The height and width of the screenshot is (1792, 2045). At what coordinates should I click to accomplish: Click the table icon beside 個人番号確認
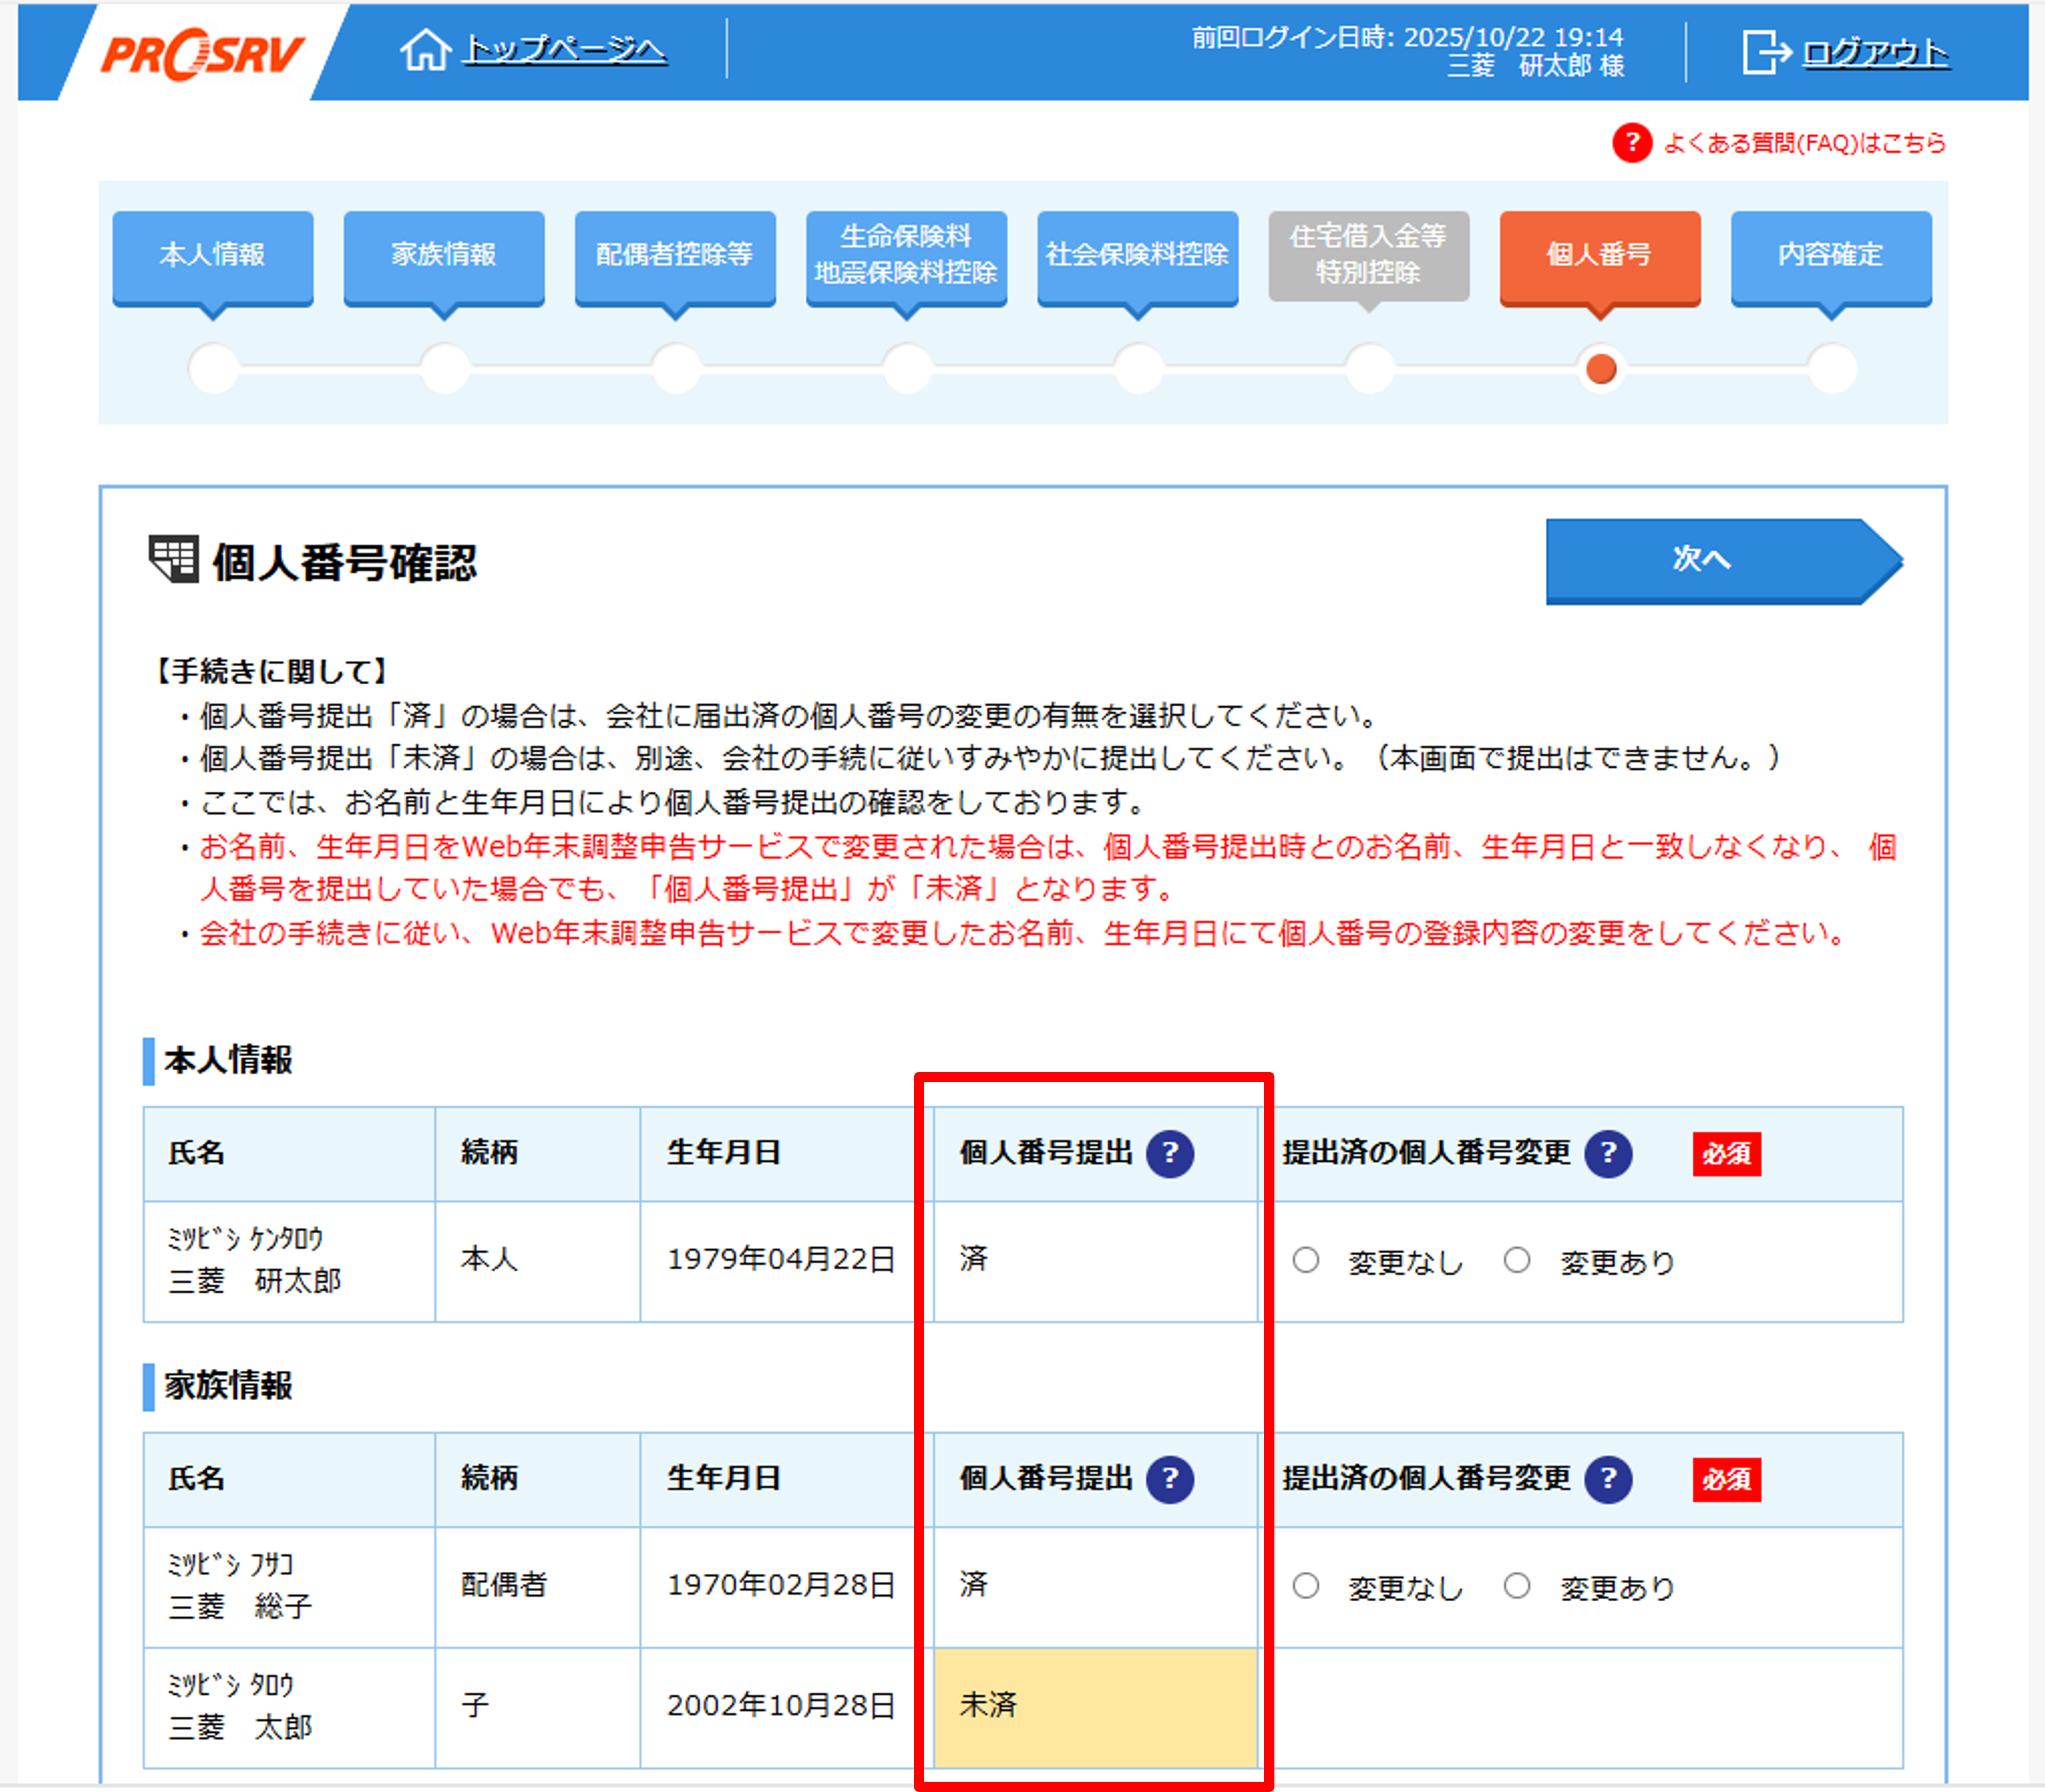tap(174, 559)
